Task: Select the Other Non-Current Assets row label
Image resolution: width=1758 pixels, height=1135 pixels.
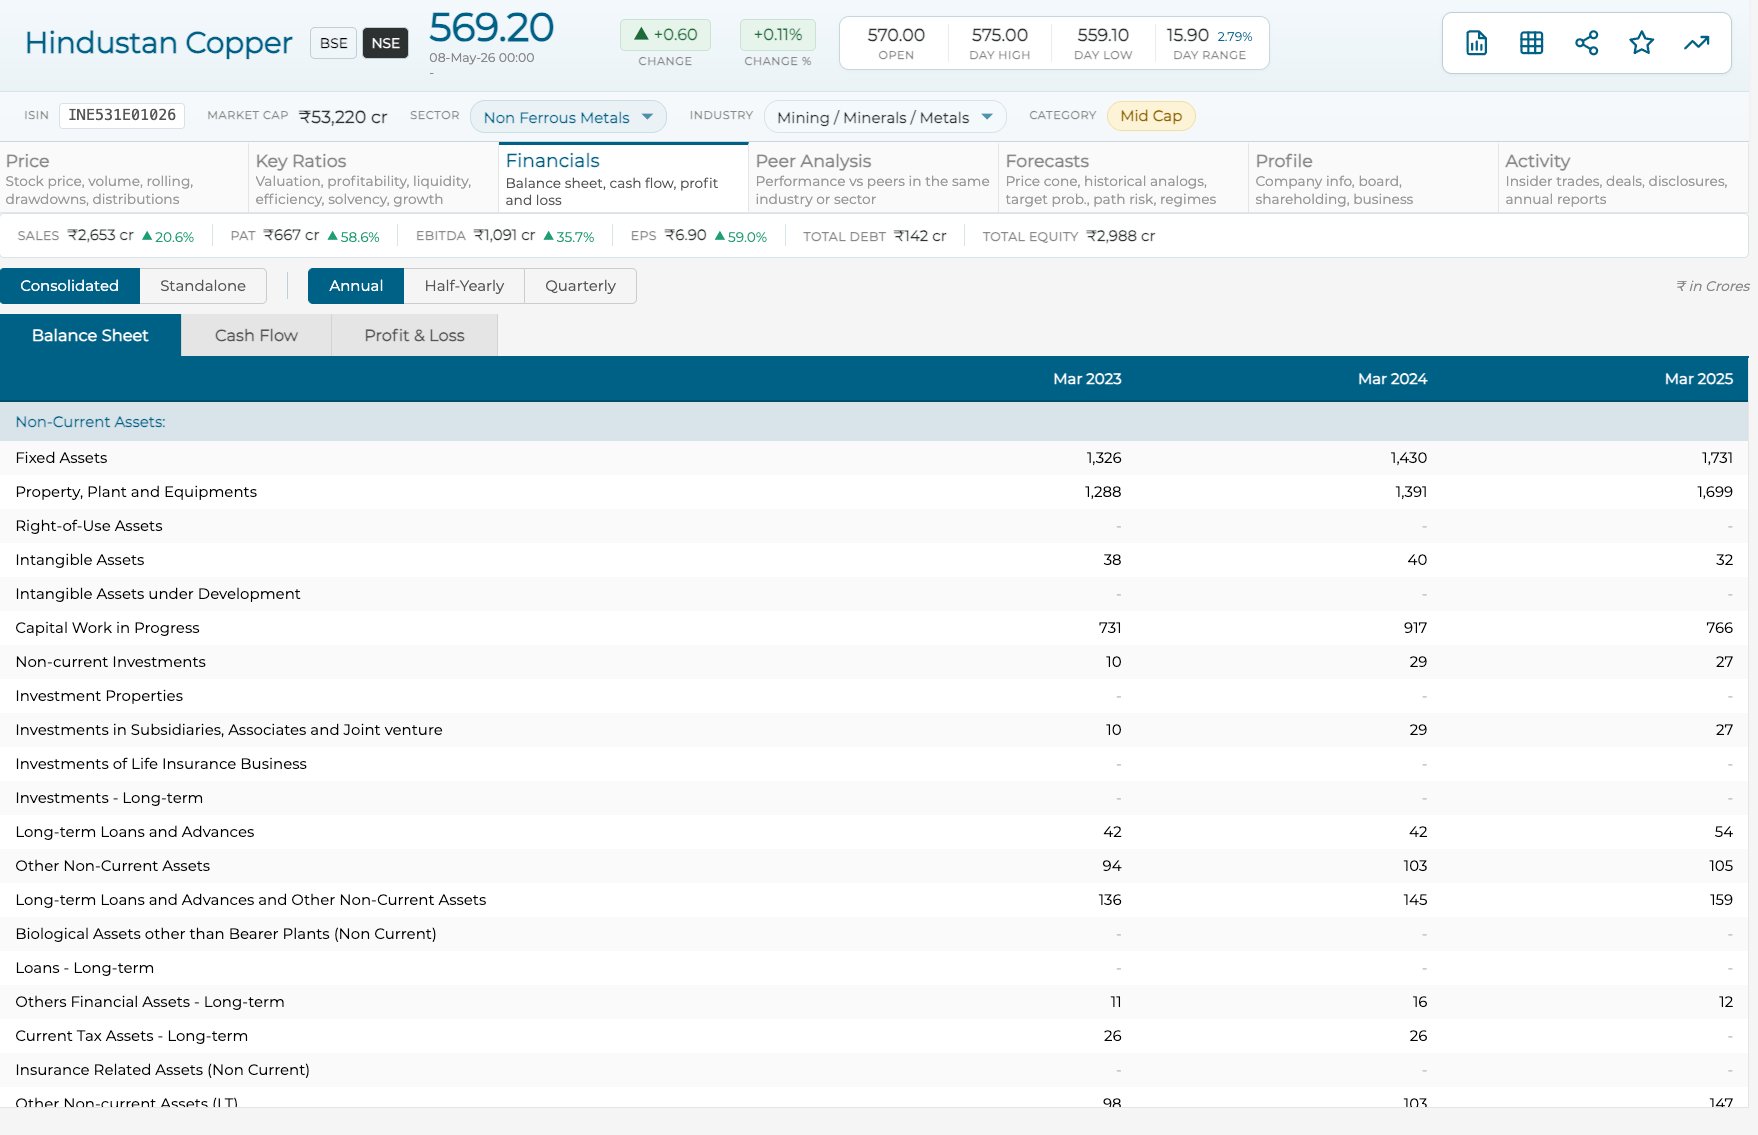Action: coord(113,866)
